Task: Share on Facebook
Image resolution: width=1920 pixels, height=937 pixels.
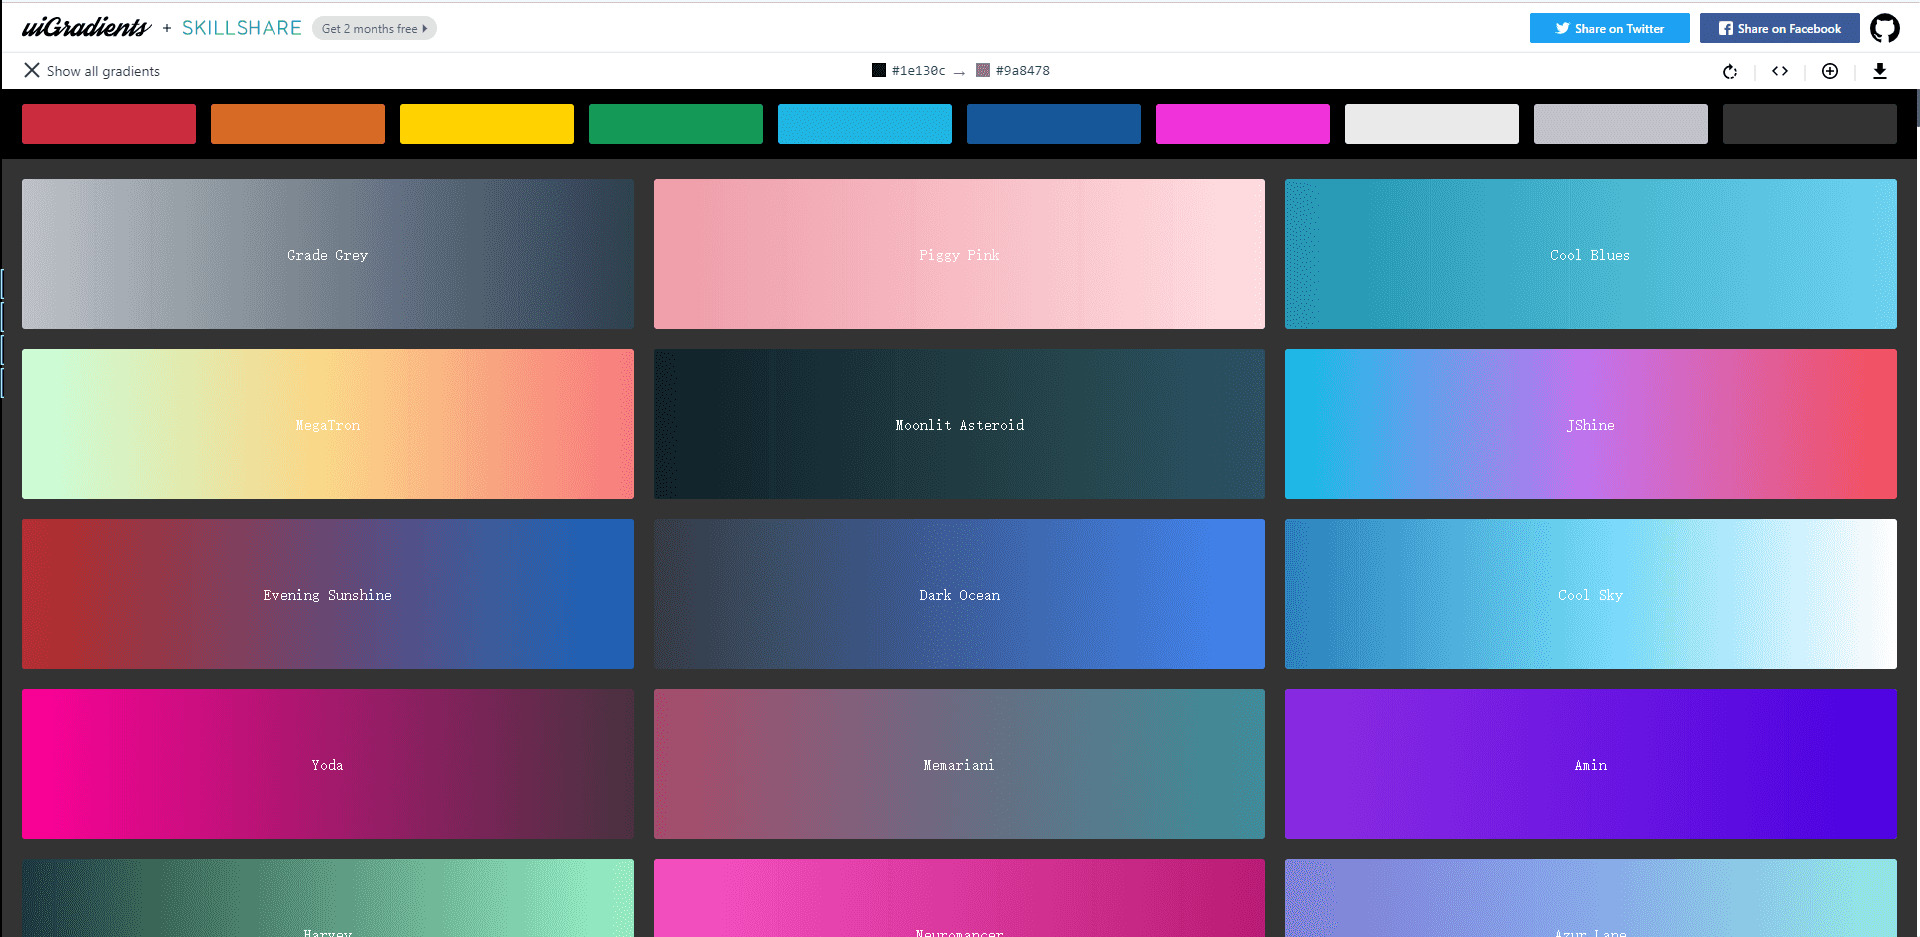Action: [1780, 28]
